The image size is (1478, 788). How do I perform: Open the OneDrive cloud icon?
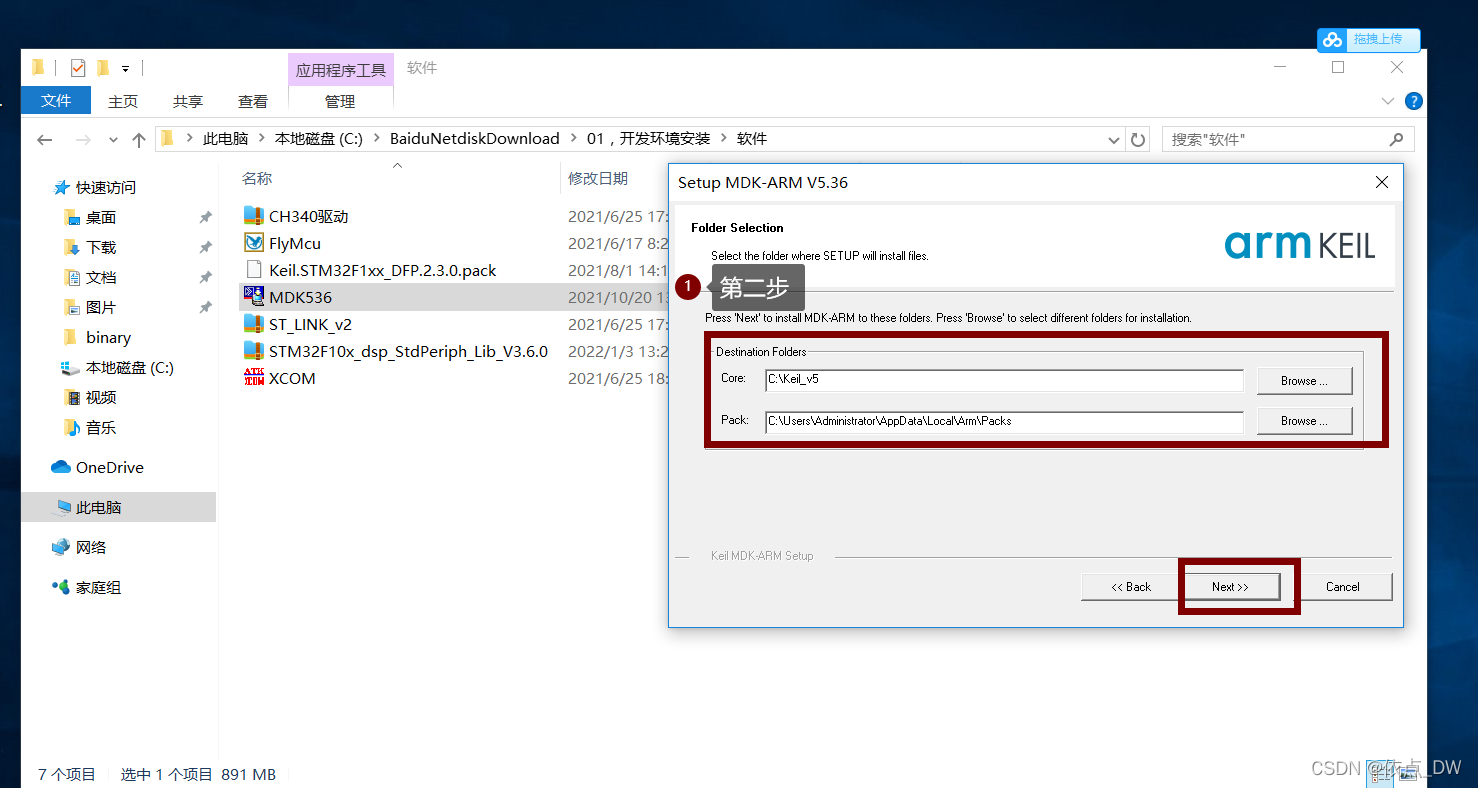(61, 467)
